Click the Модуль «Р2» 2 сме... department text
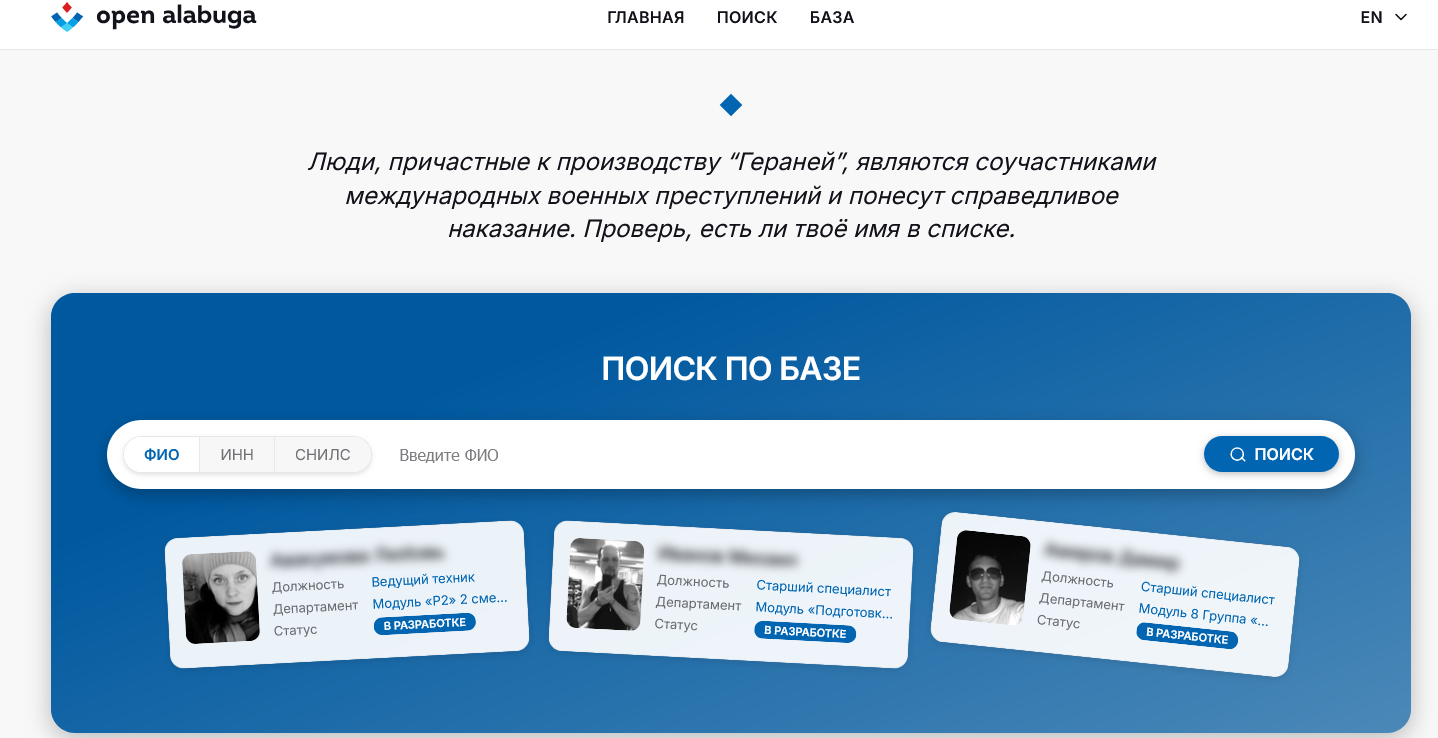1438x738 pixels. point(440,601)
